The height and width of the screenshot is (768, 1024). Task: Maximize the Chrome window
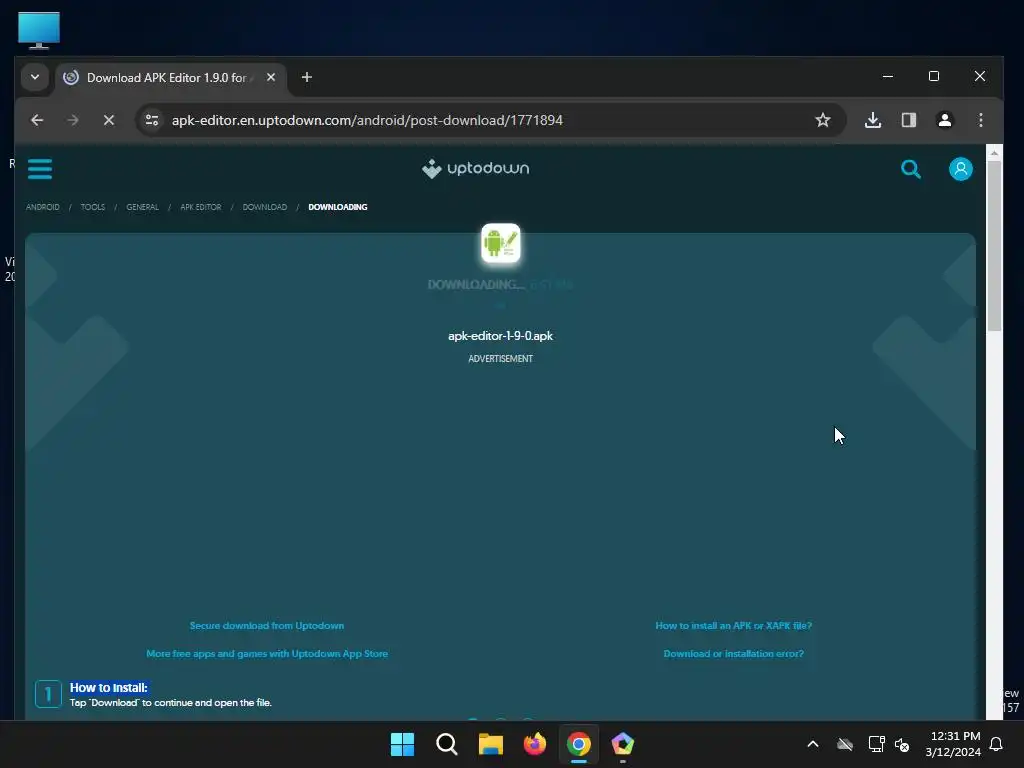(934, 76)
